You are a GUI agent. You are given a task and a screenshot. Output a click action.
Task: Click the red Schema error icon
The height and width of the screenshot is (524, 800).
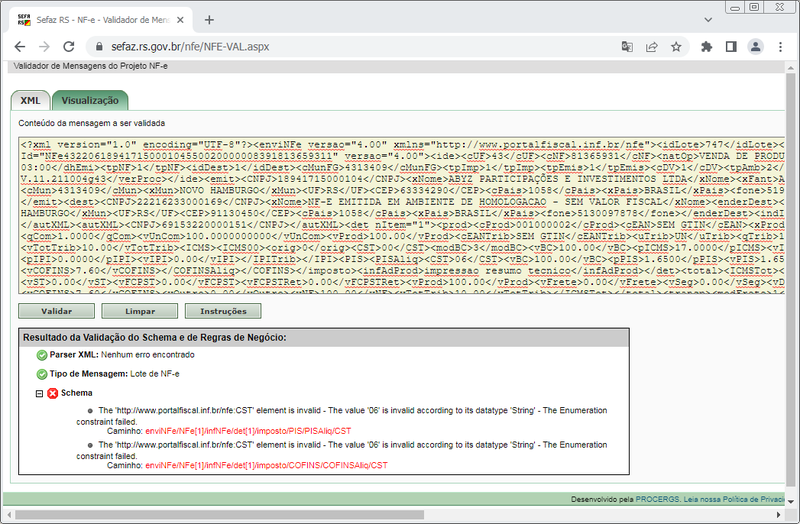53,393
